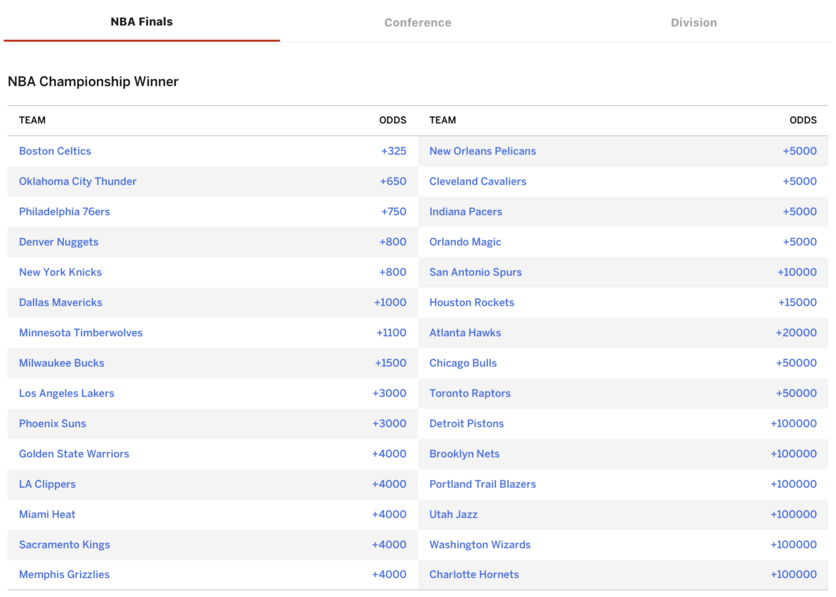
Task: Go to Philadelphia 76ers team page
Action: [x=65, y=212]
